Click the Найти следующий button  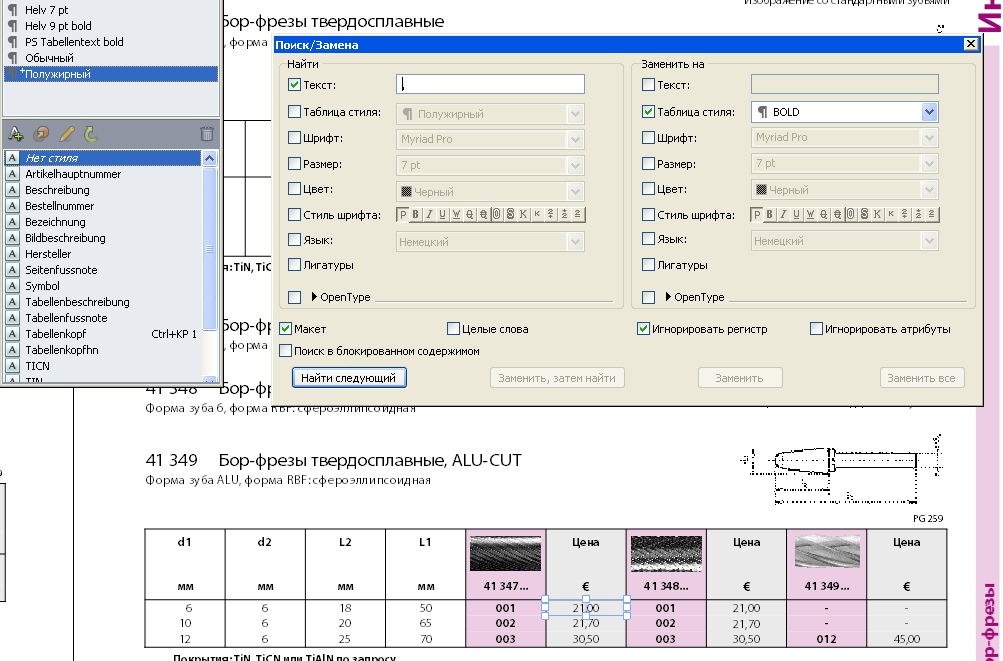[x=349, y=378]
